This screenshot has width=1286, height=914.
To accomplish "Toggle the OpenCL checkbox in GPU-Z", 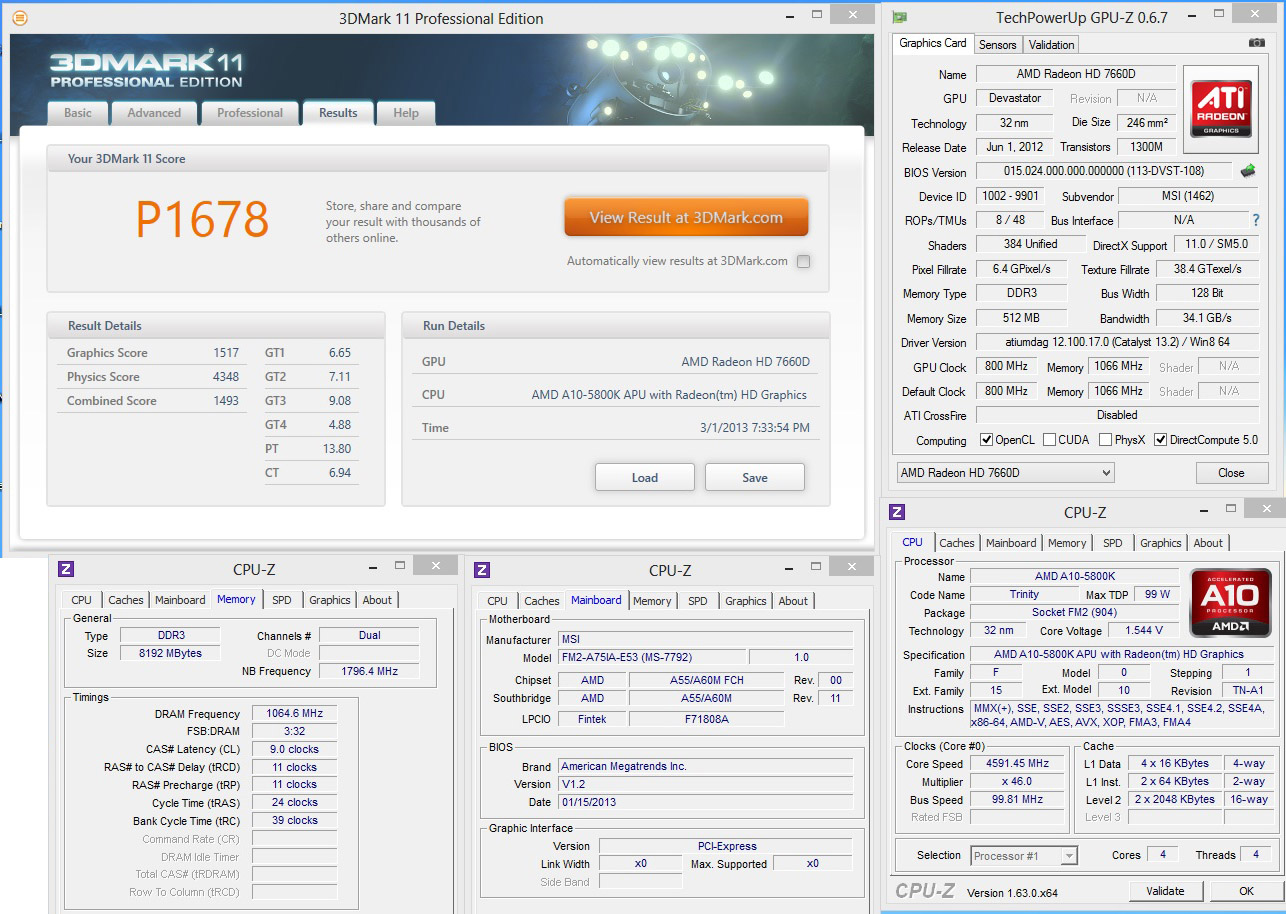I will click(x=987, y=440).
